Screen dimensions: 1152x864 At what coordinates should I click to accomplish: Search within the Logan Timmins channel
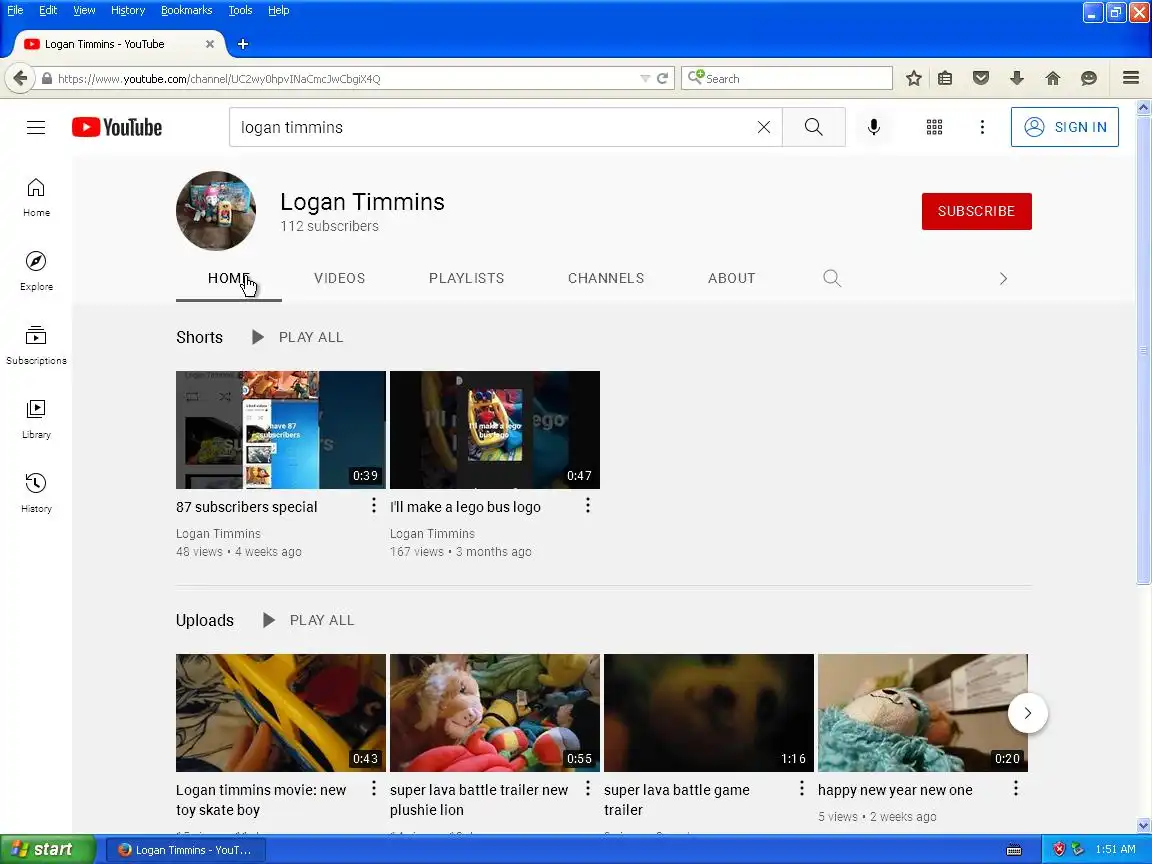(832, 278)
